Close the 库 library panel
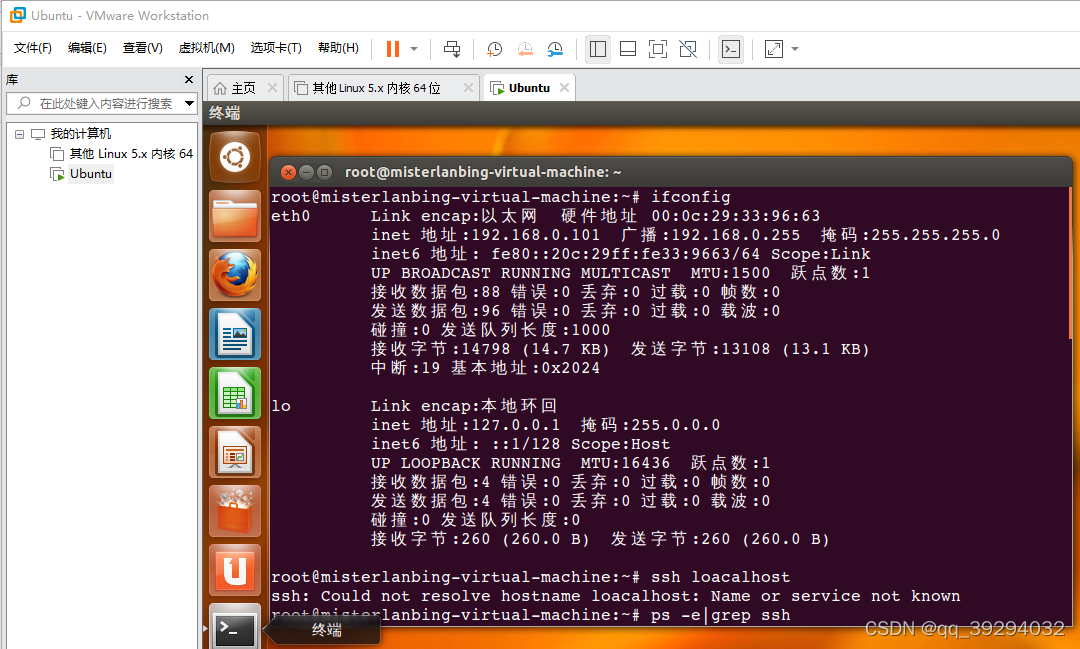 pos(189,80)
